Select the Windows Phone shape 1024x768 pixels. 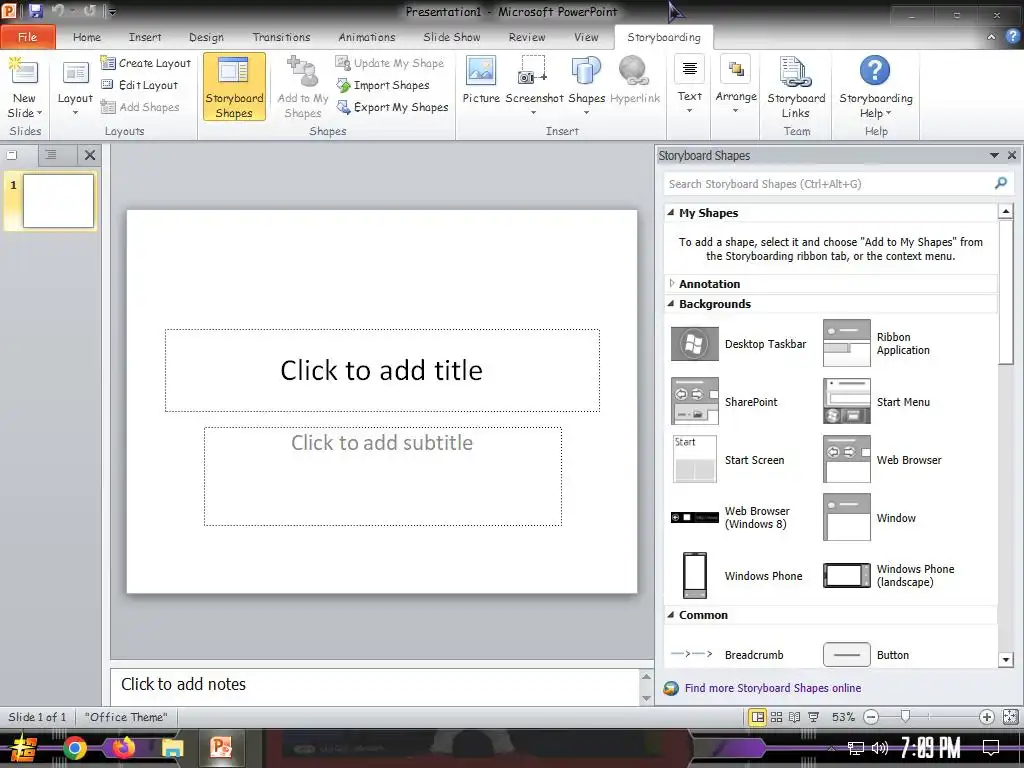click(x=743, y=576)
